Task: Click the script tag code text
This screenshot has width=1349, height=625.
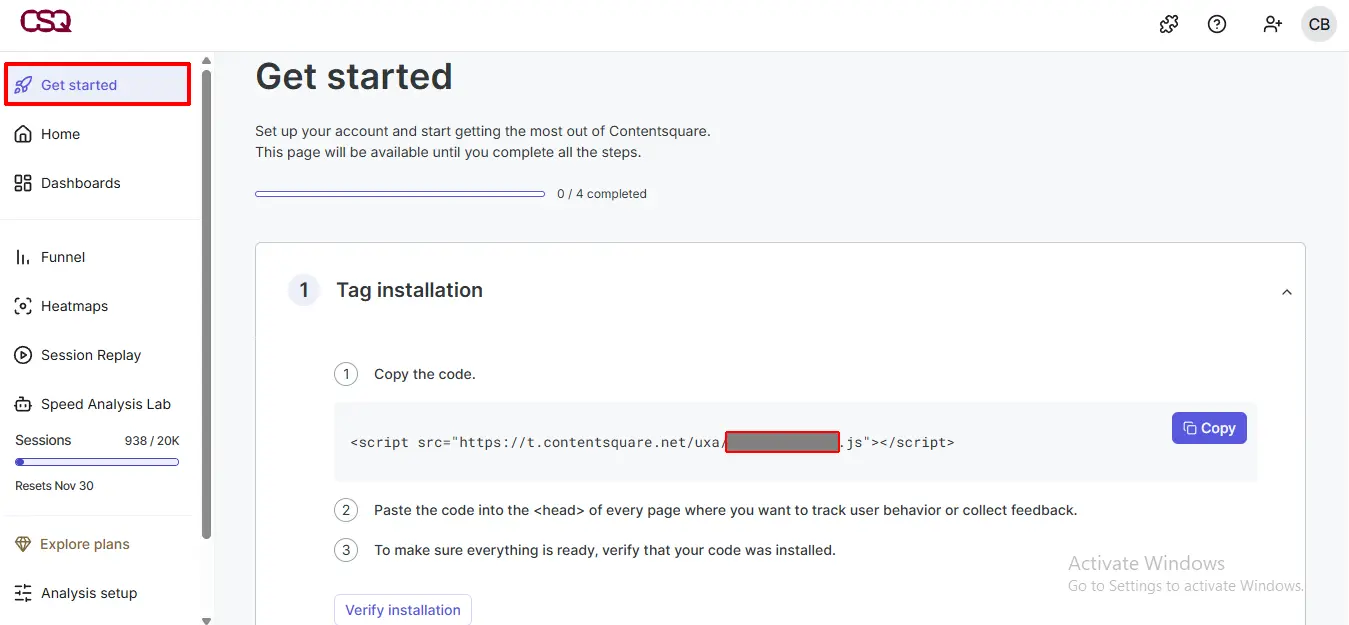Action: click(652, 442)
